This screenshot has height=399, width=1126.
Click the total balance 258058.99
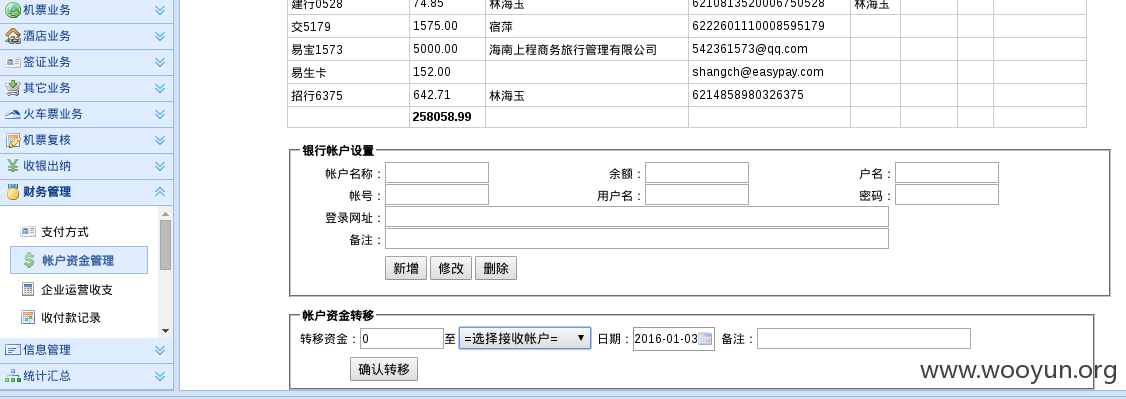tap(442, 116)
